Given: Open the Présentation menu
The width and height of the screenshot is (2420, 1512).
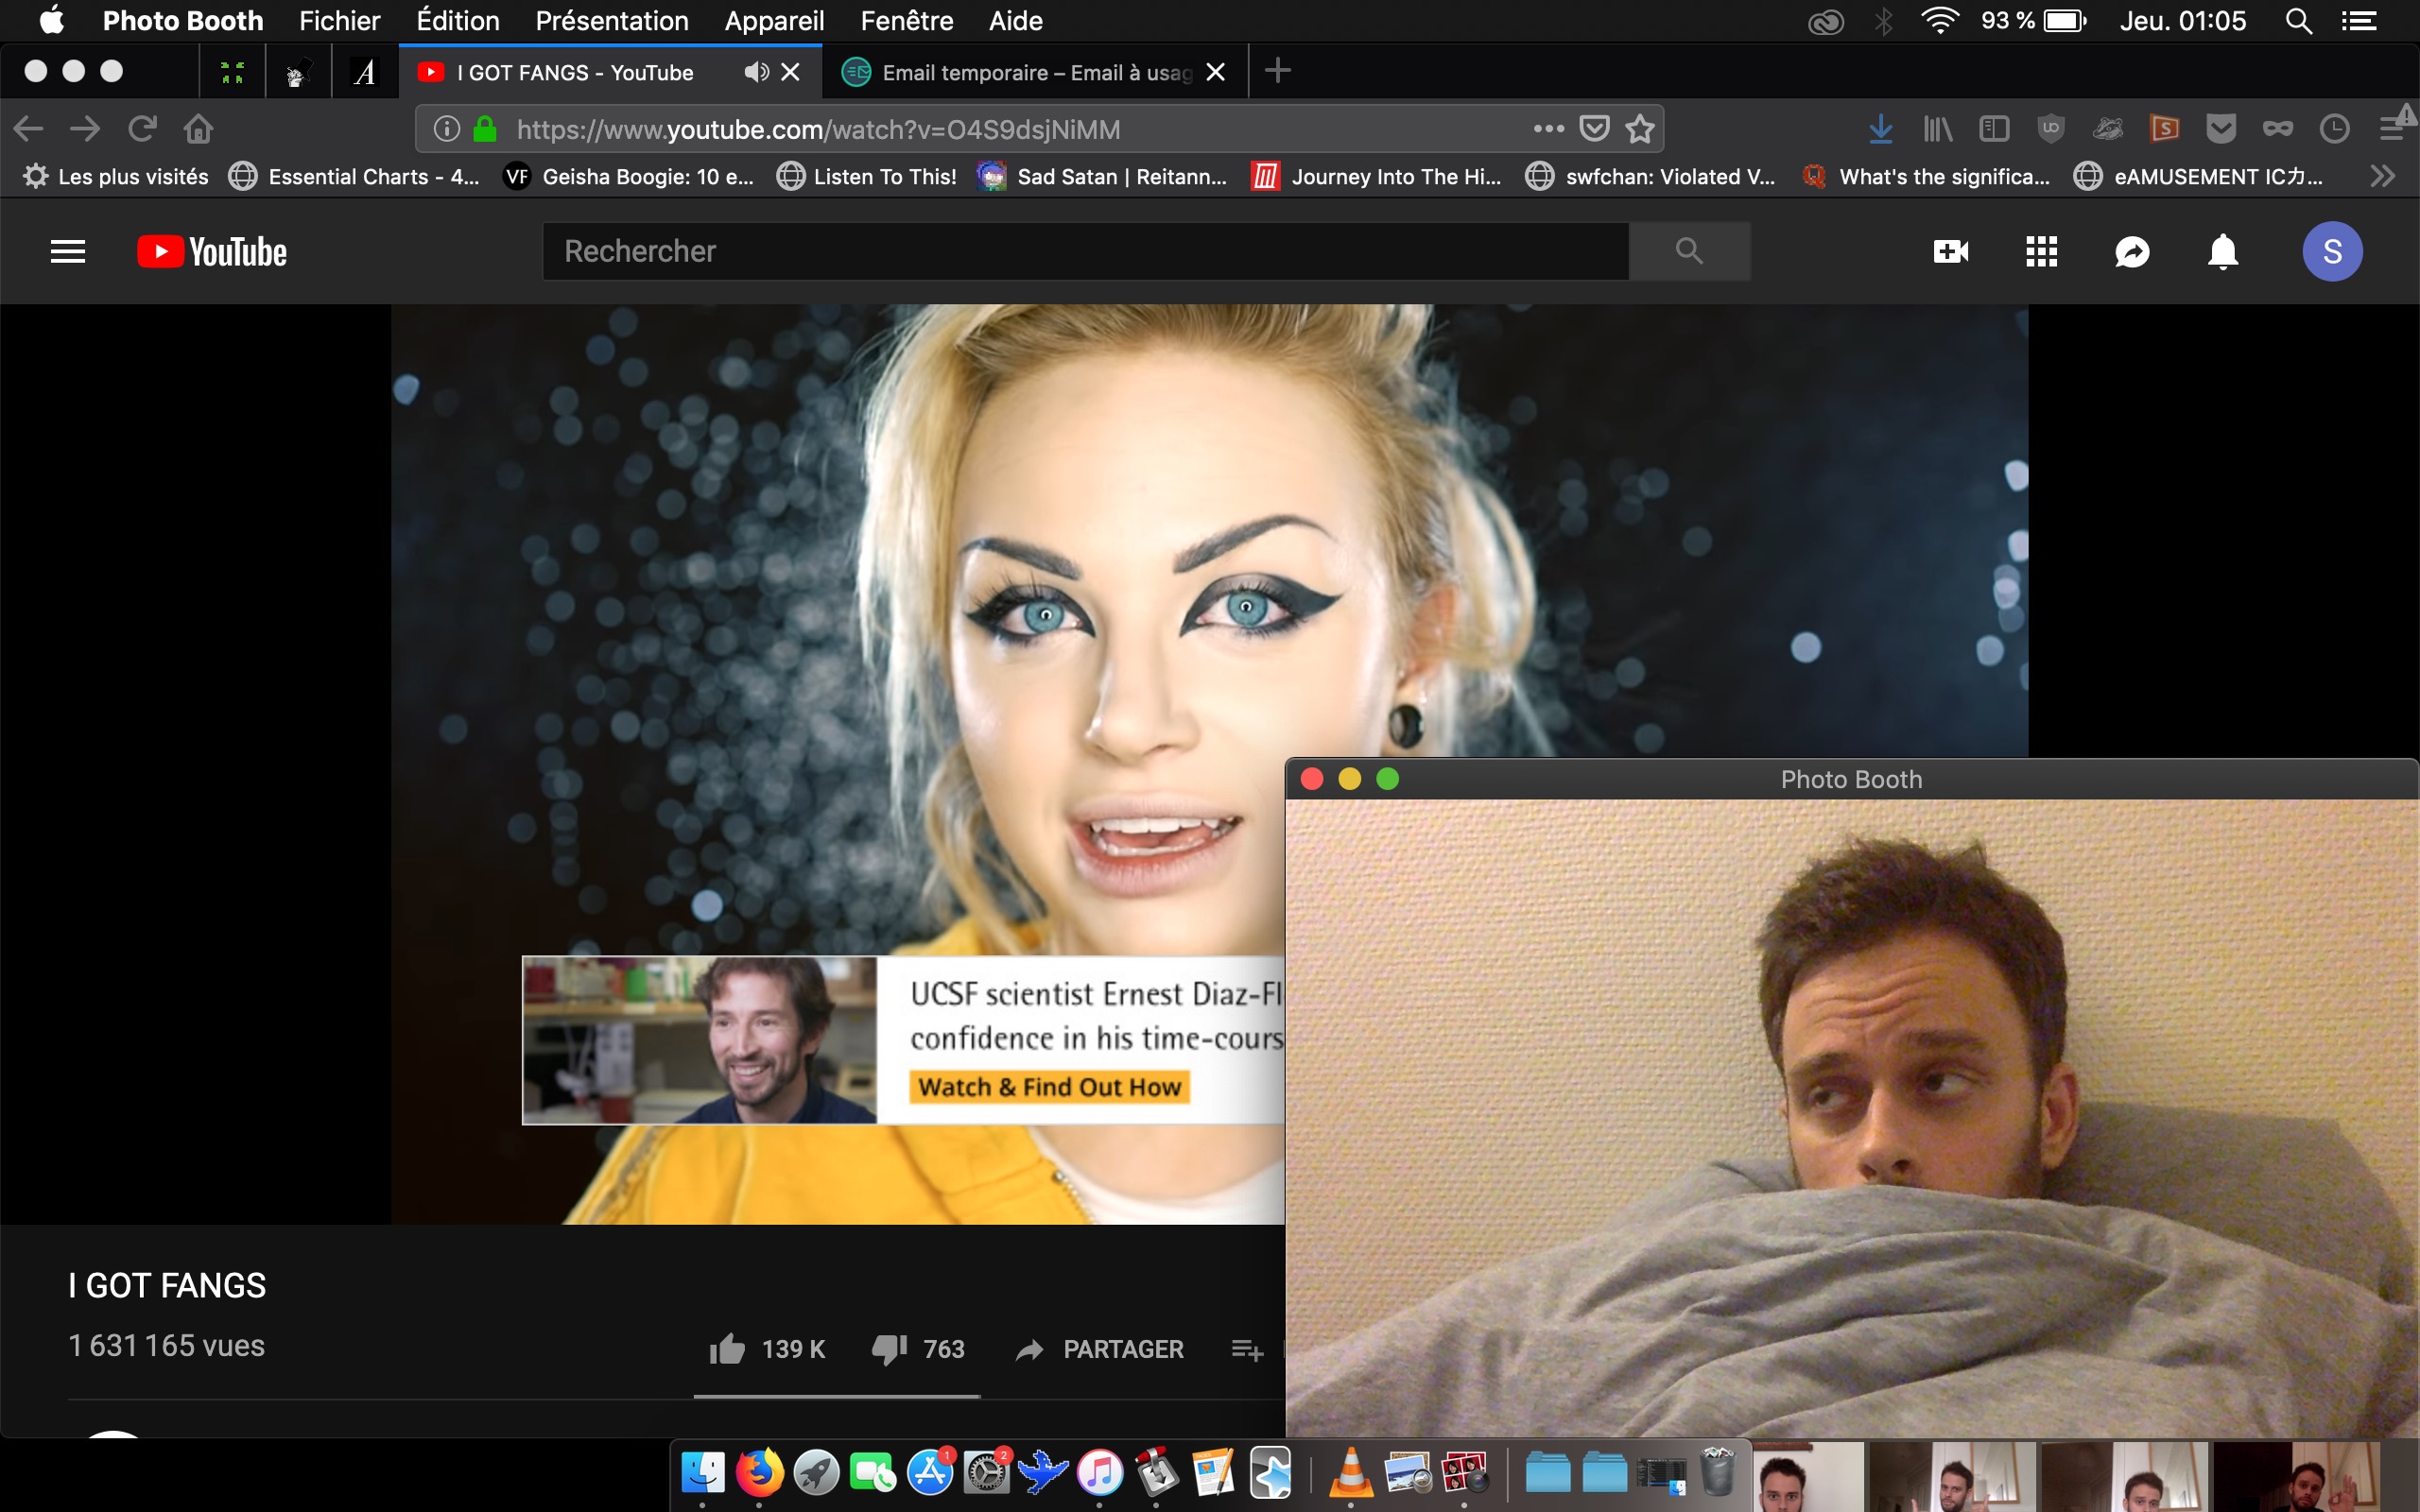Looking at the screenshot, I should pos(612,20).
